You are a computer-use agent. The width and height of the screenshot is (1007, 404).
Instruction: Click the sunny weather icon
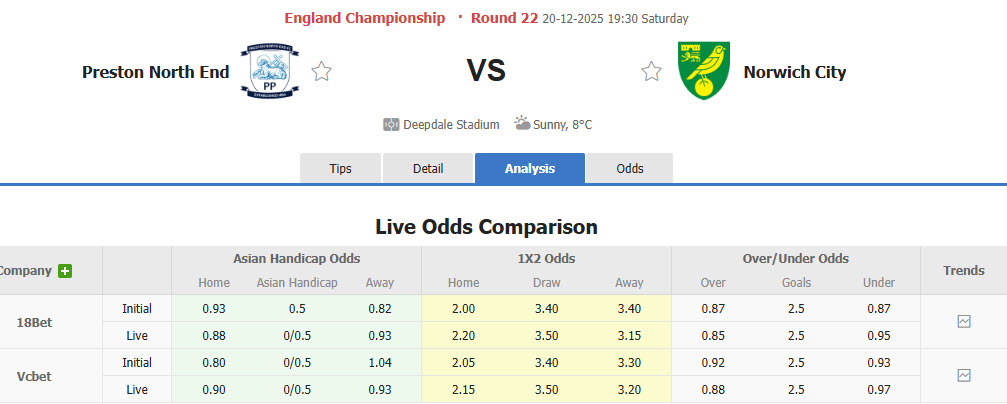click(x=523, y=124)
